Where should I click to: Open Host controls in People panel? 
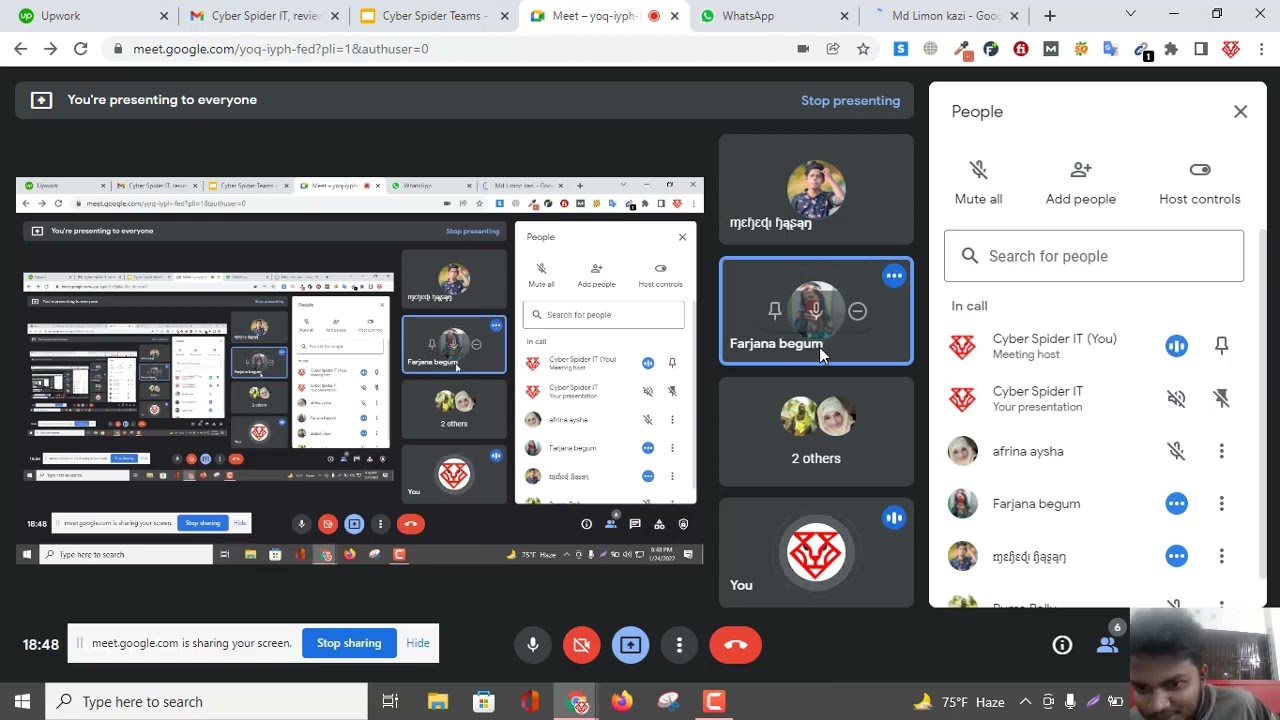(x=1199, y=171)
